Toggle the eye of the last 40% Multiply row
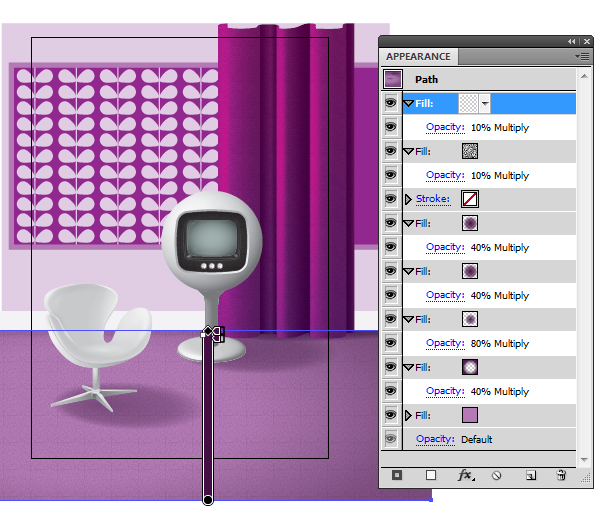The width and height of the screenshot is (599, 520). pyautogui.click(x=390, y=391)
